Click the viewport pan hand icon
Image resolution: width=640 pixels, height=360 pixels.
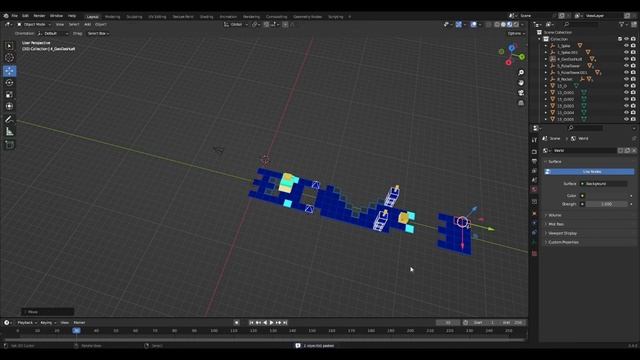point(521,83)
